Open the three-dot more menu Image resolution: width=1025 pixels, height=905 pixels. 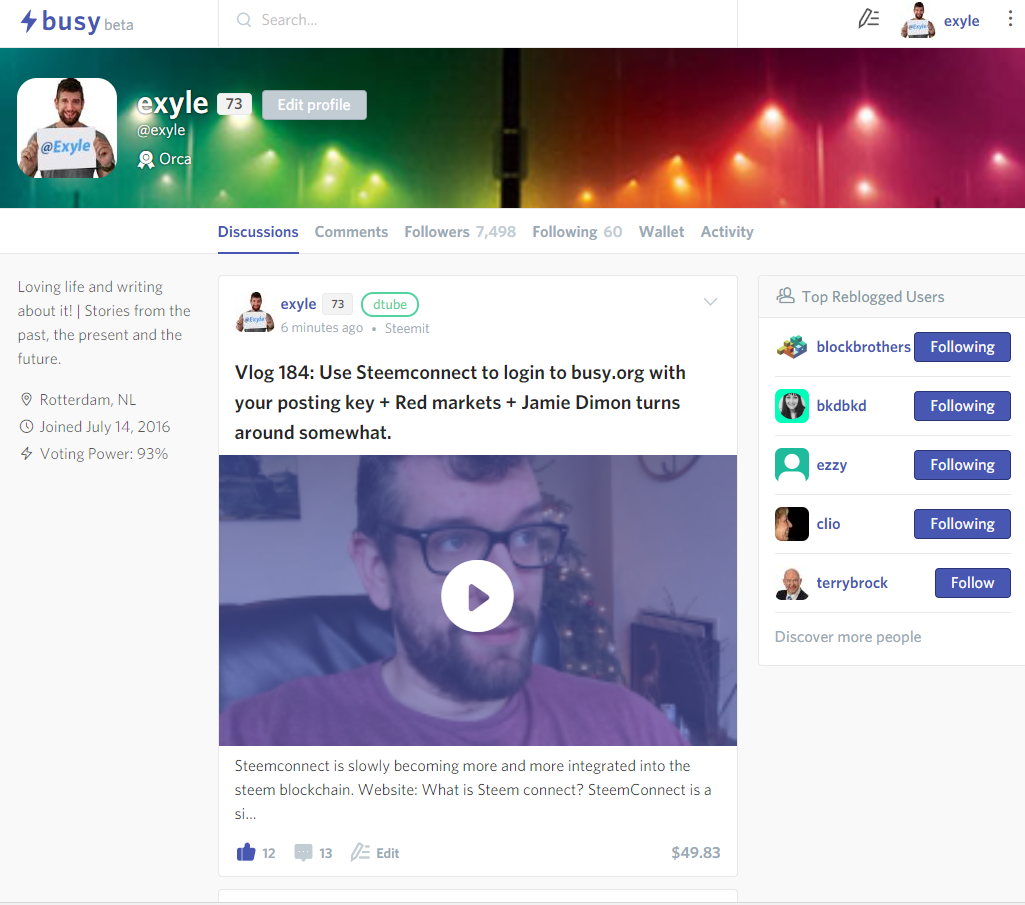pyautogui.click(x=1010, y=19)
